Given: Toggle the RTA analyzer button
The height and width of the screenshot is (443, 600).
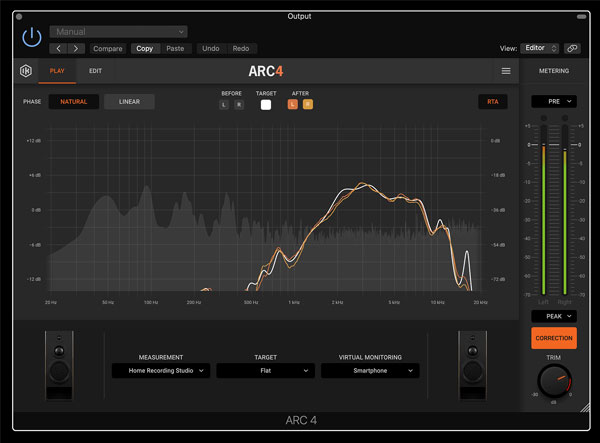Looking at the screenshot, I should (493, 102).
